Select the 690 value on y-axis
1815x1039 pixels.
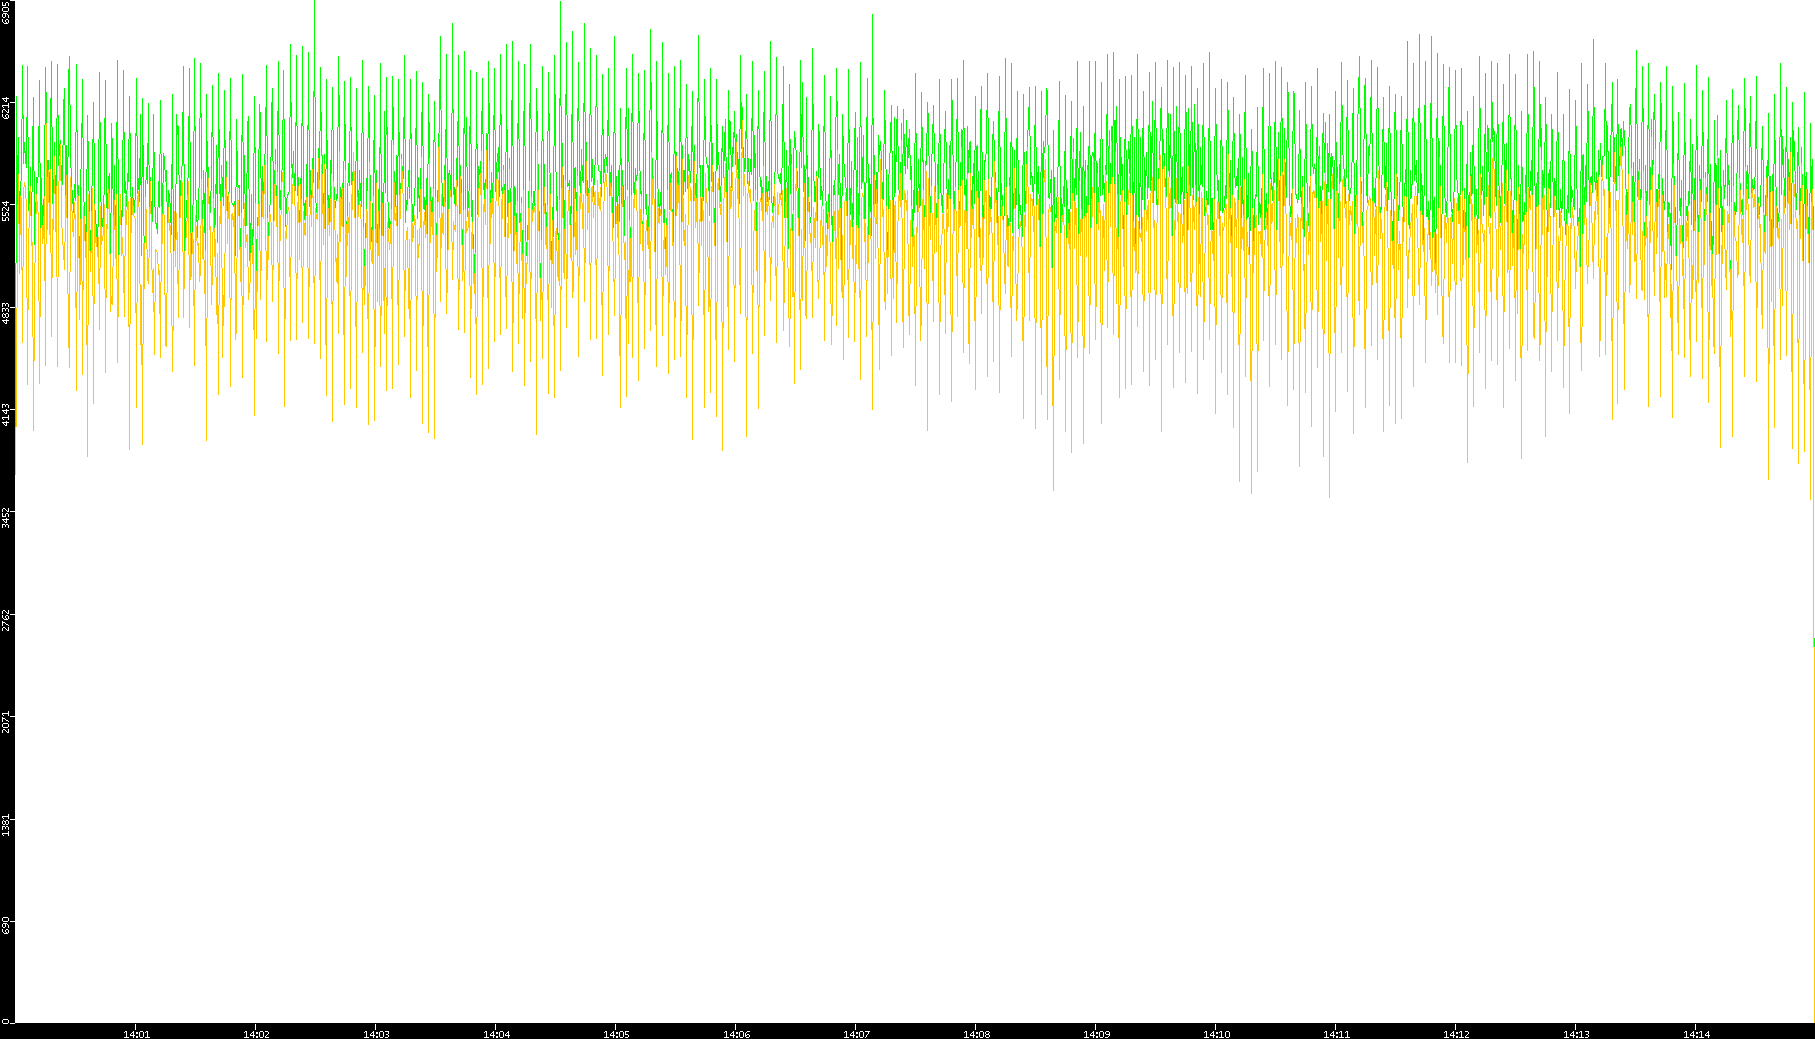tap(7, 925)
